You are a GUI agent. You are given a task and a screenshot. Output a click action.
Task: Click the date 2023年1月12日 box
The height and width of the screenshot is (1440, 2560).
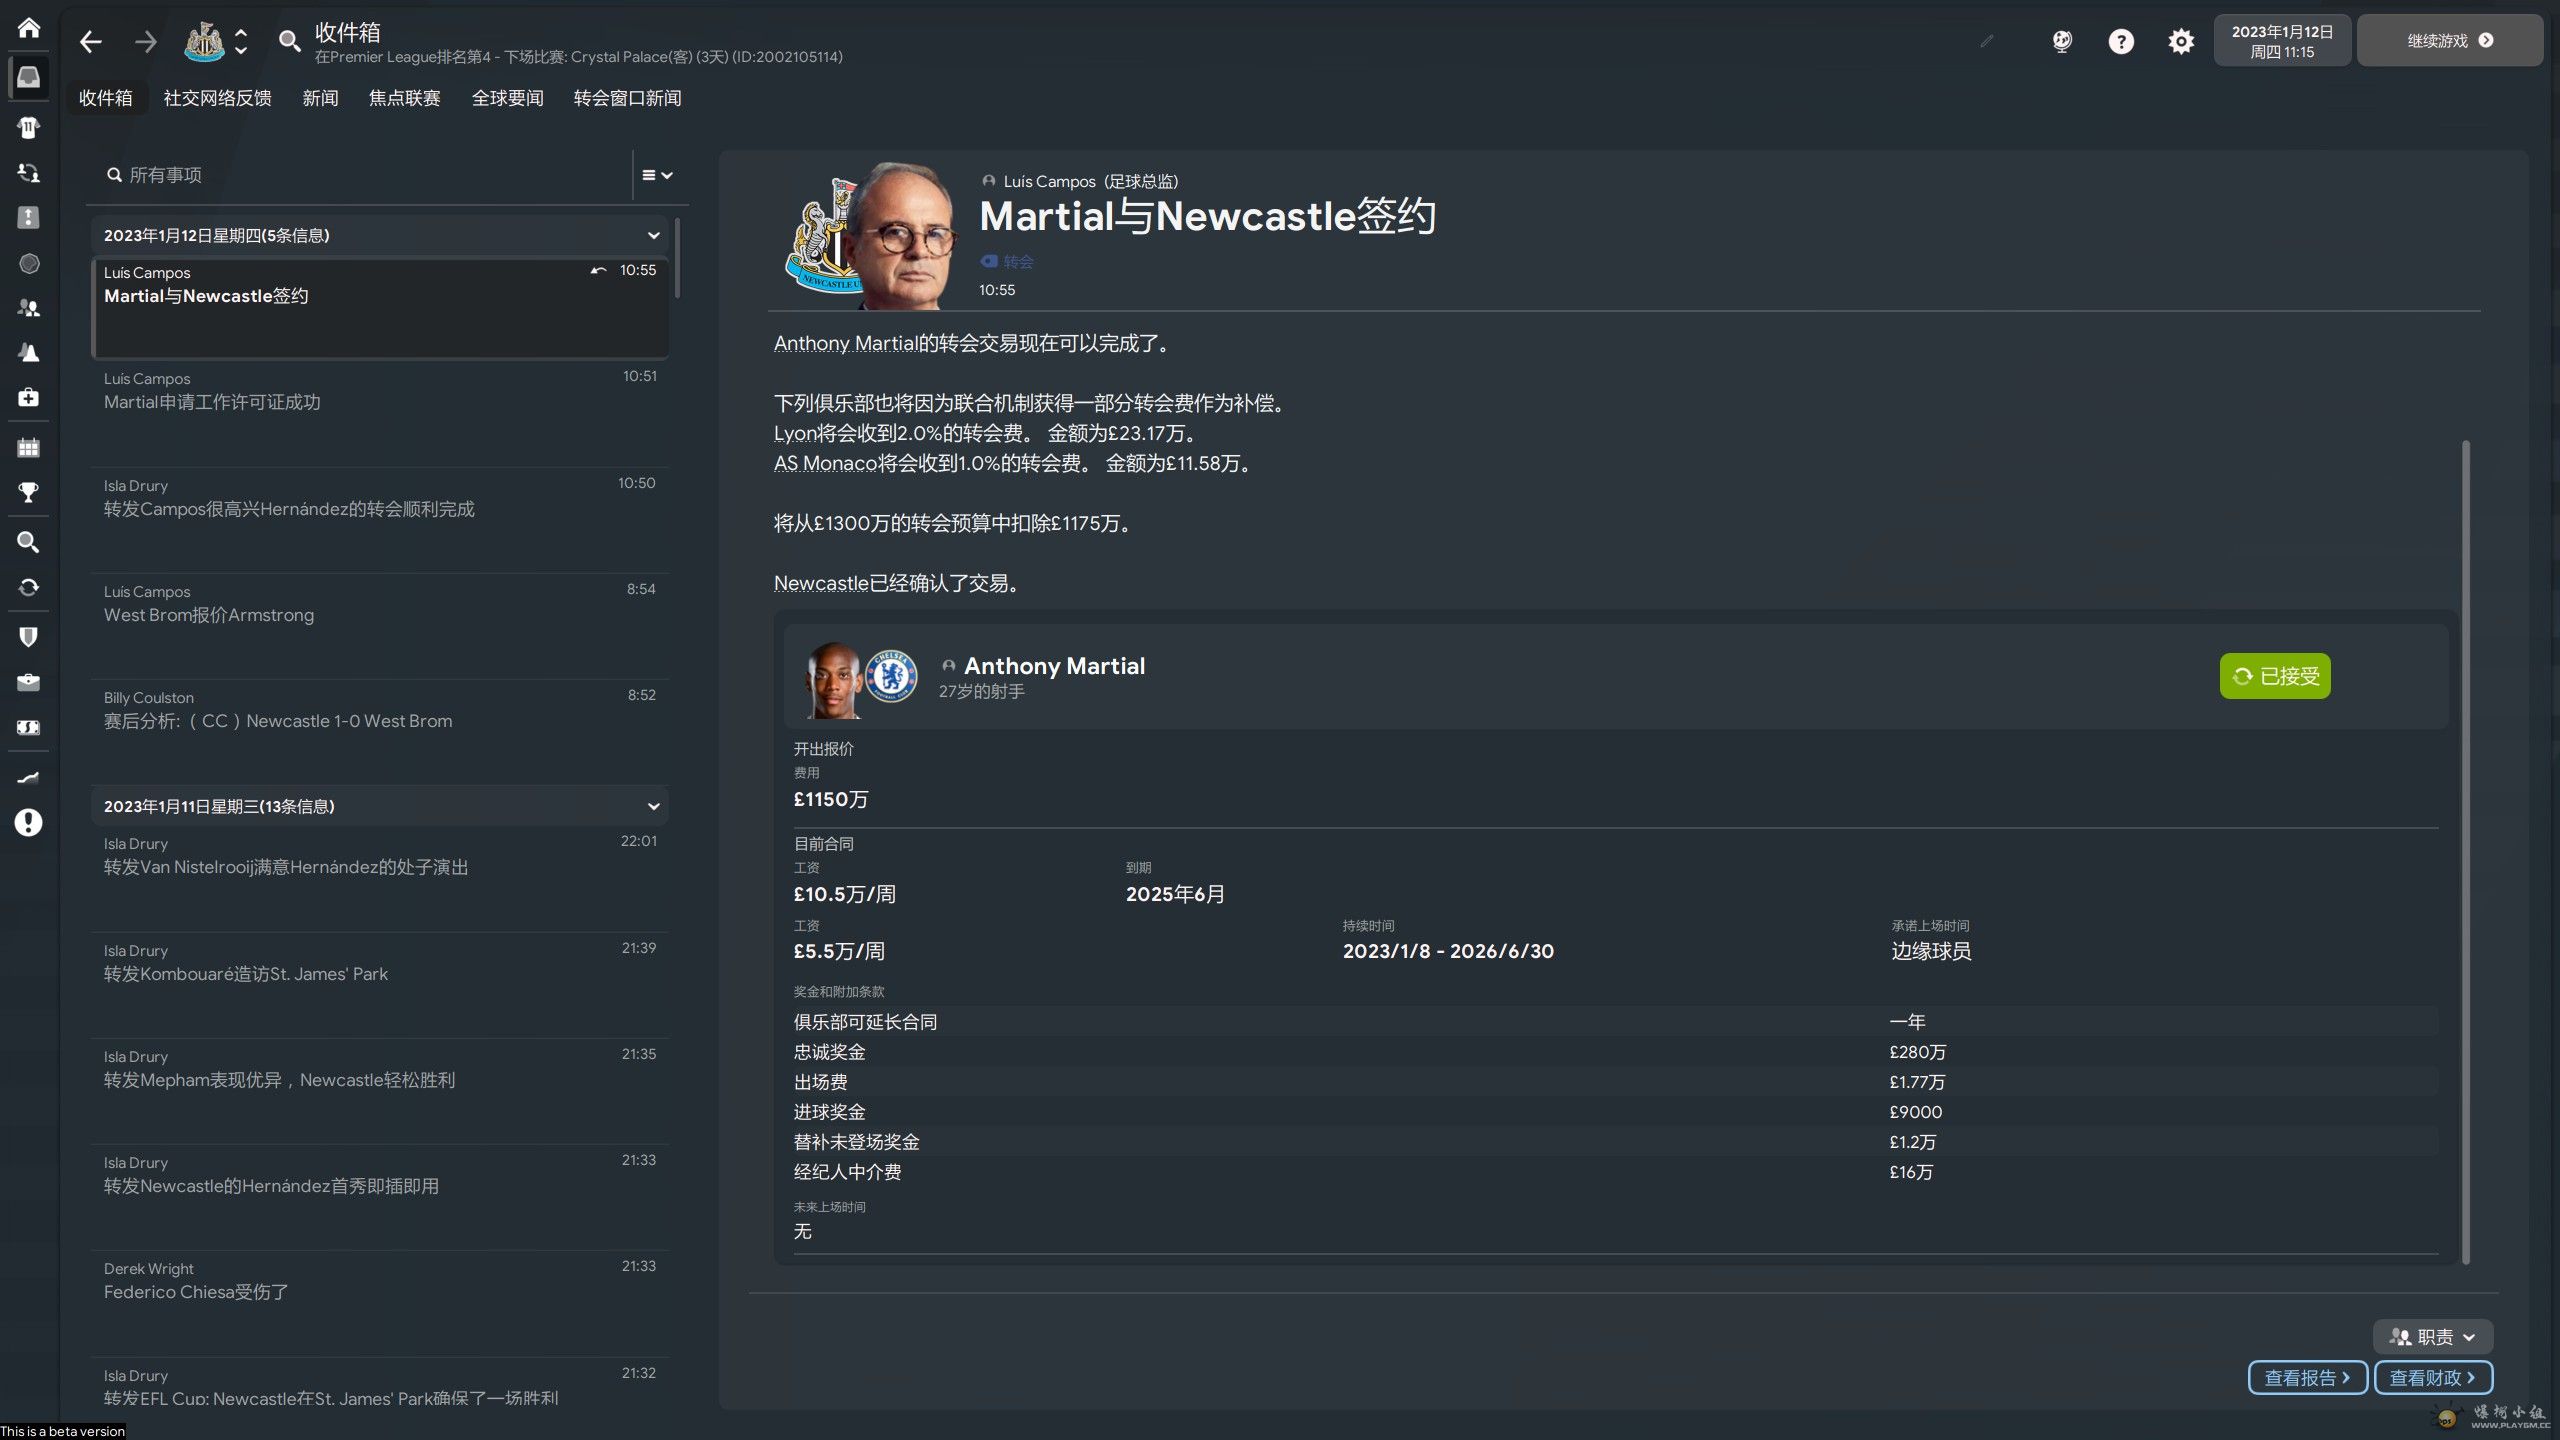[2282, 41]
